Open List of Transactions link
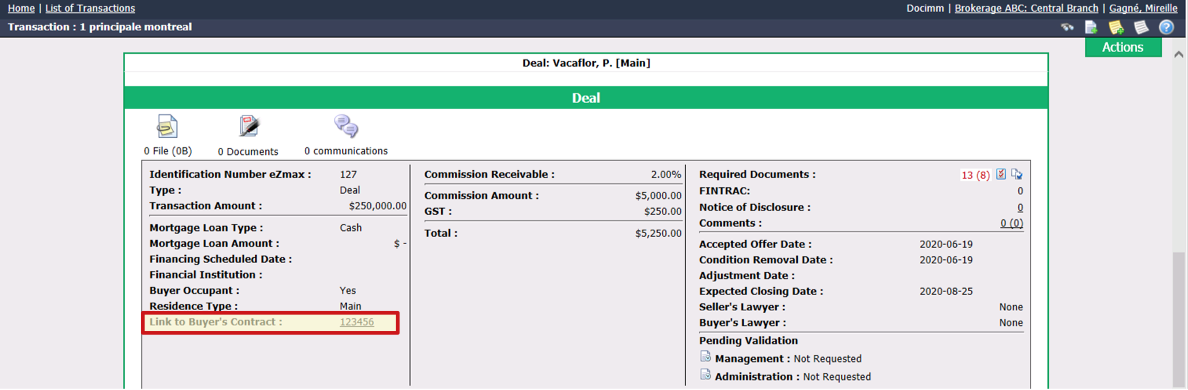The image size is (1188, 390). click(90, 8)
